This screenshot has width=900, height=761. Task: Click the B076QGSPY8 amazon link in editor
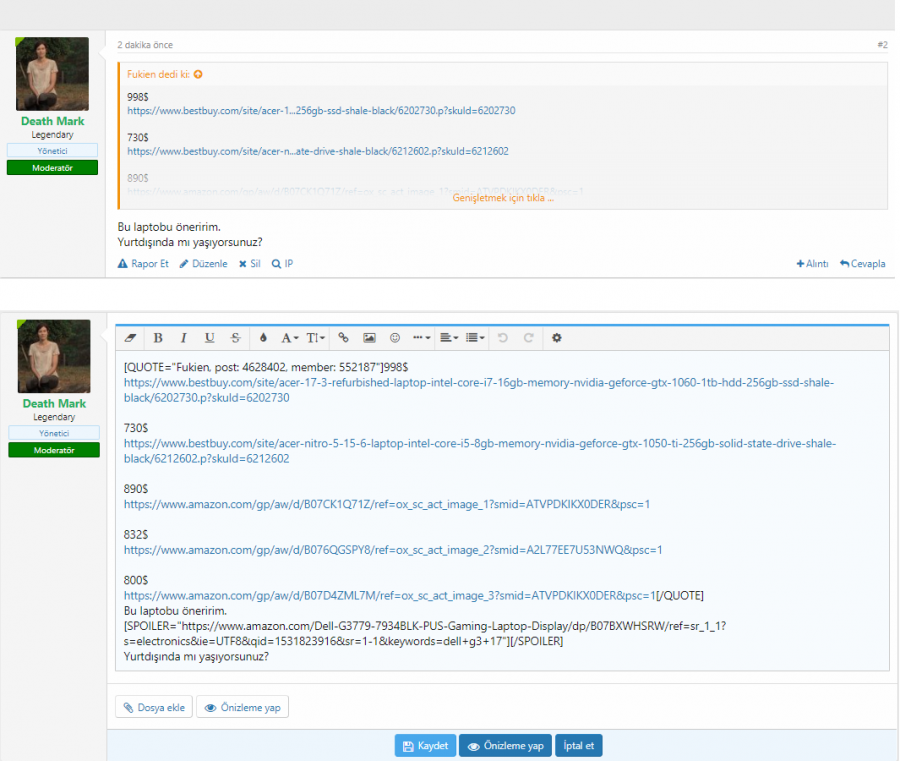[393, 550]
